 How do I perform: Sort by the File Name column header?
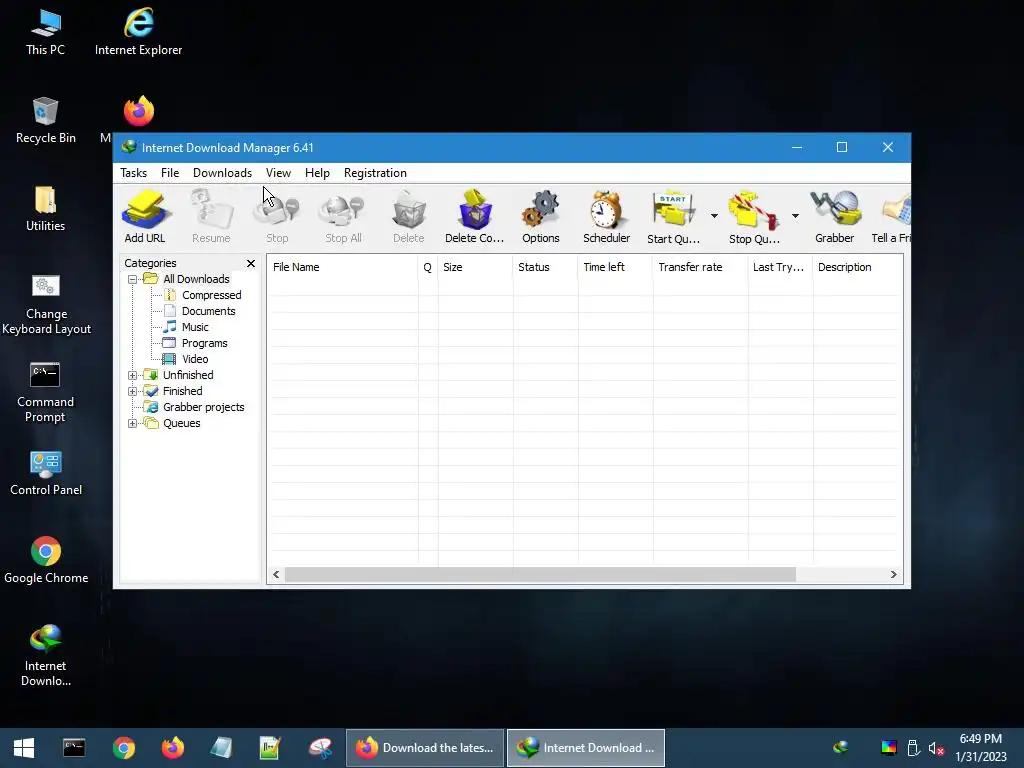[342, 267]
